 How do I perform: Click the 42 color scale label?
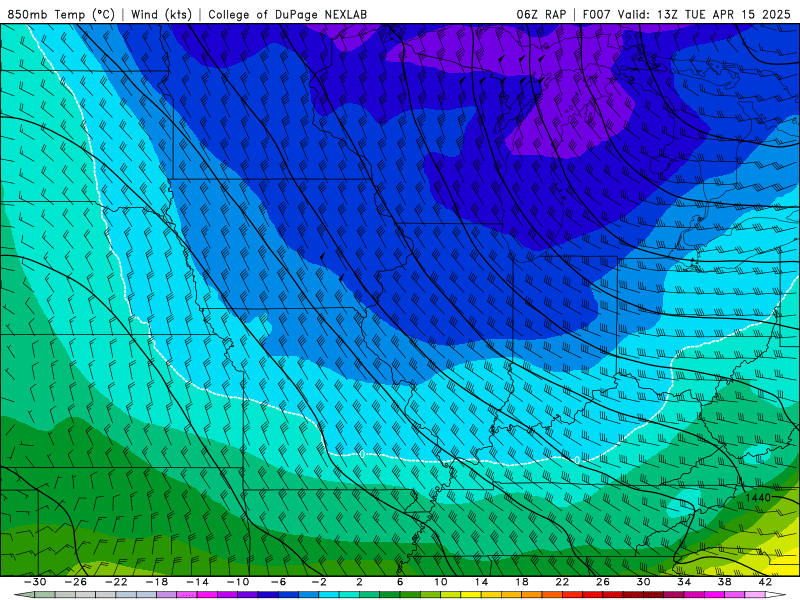[x=765, y=582]
